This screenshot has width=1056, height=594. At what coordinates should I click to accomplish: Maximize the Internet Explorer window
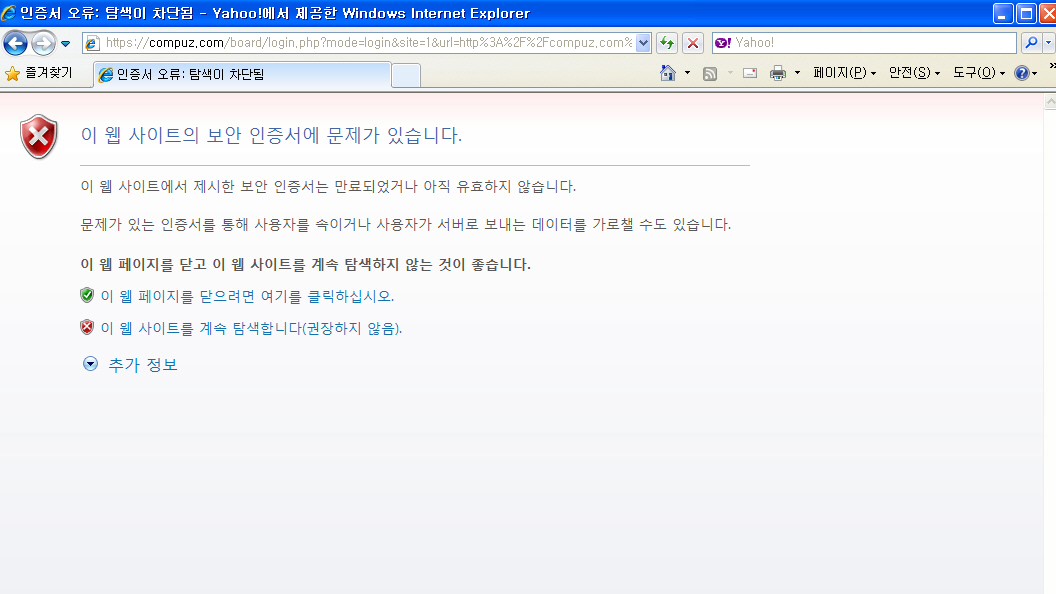click(x=1026, y=13)
